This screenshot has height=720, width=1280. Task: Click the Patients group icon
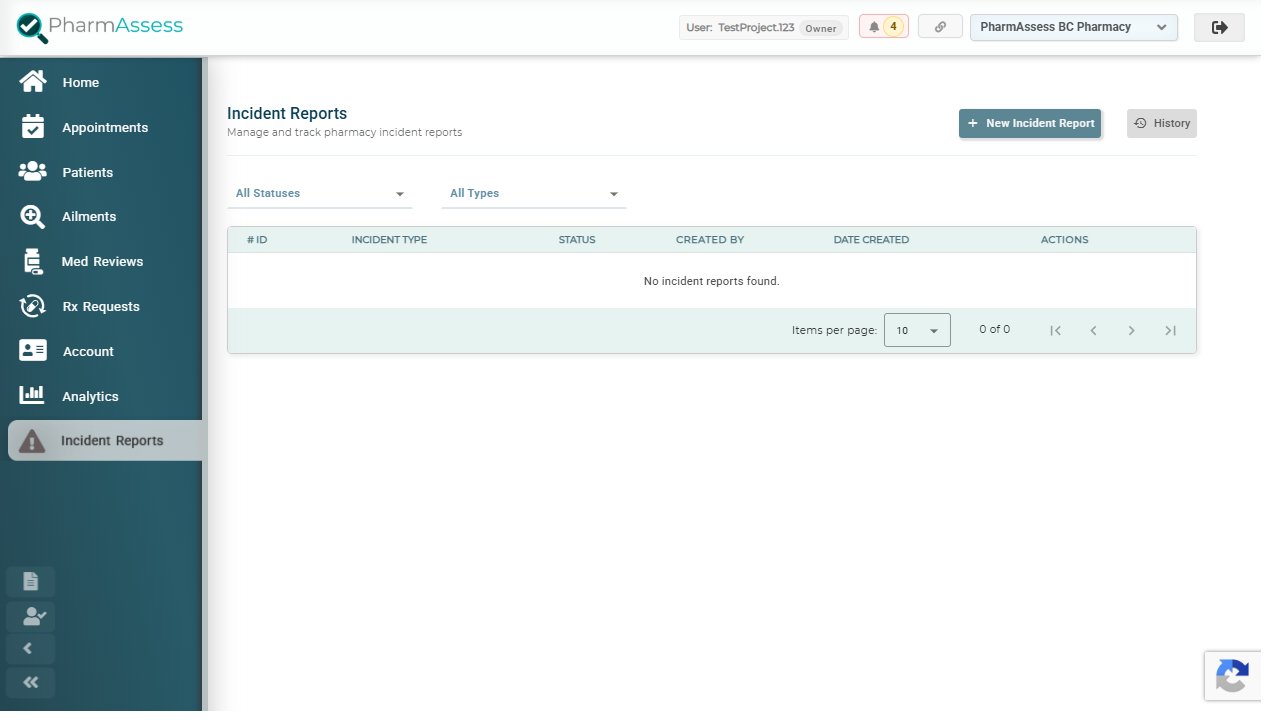(x=33, y=172)
